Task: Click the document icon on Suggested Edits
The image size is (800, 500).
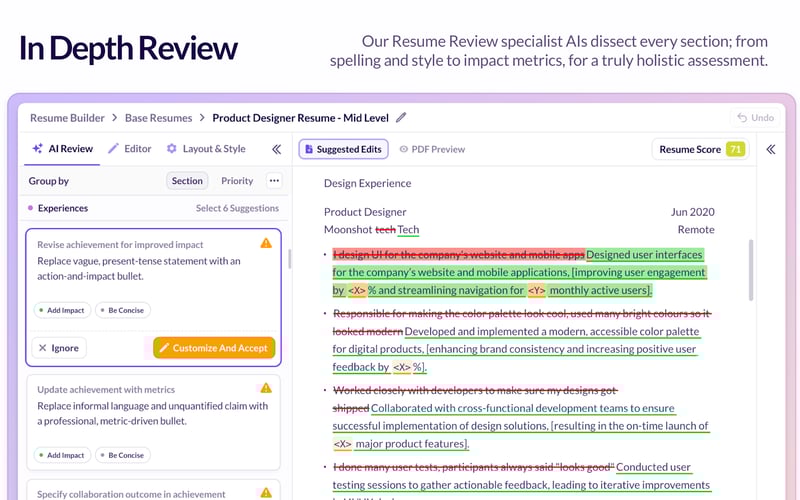Action: click(x=309, y=149)
